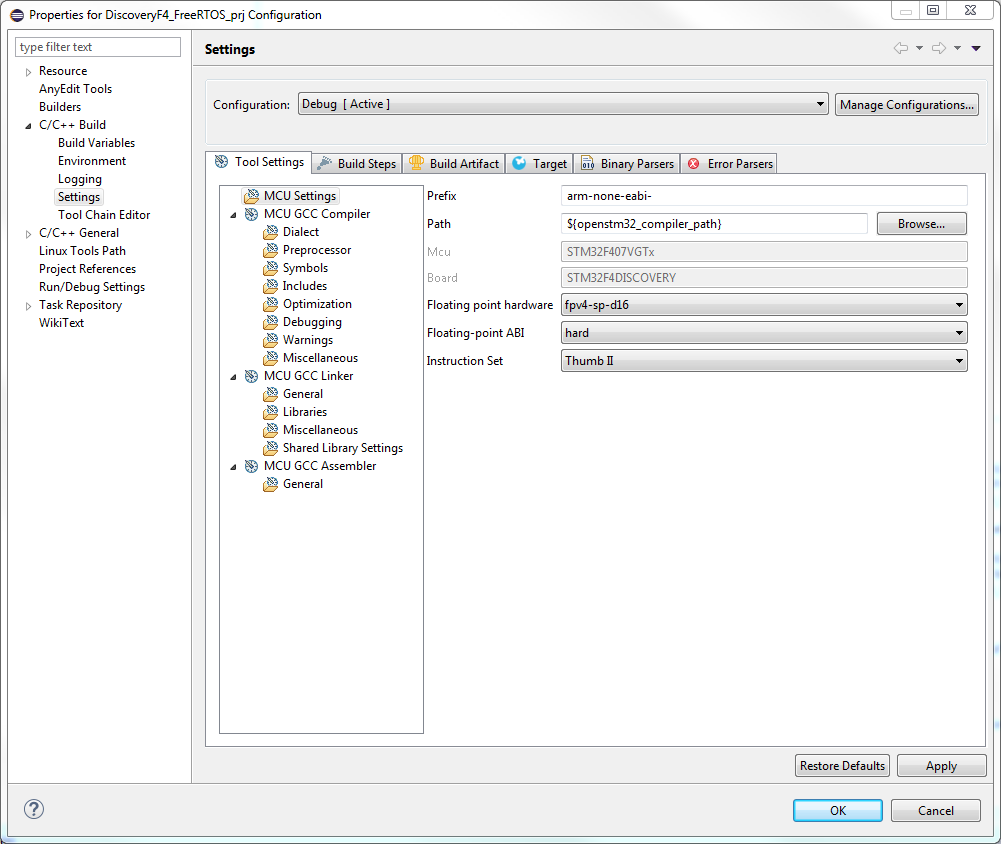This screenshot has height=844, width=1001.
Task: Select Tool Chain Editor in sidebar
Action: pos(104,215)
